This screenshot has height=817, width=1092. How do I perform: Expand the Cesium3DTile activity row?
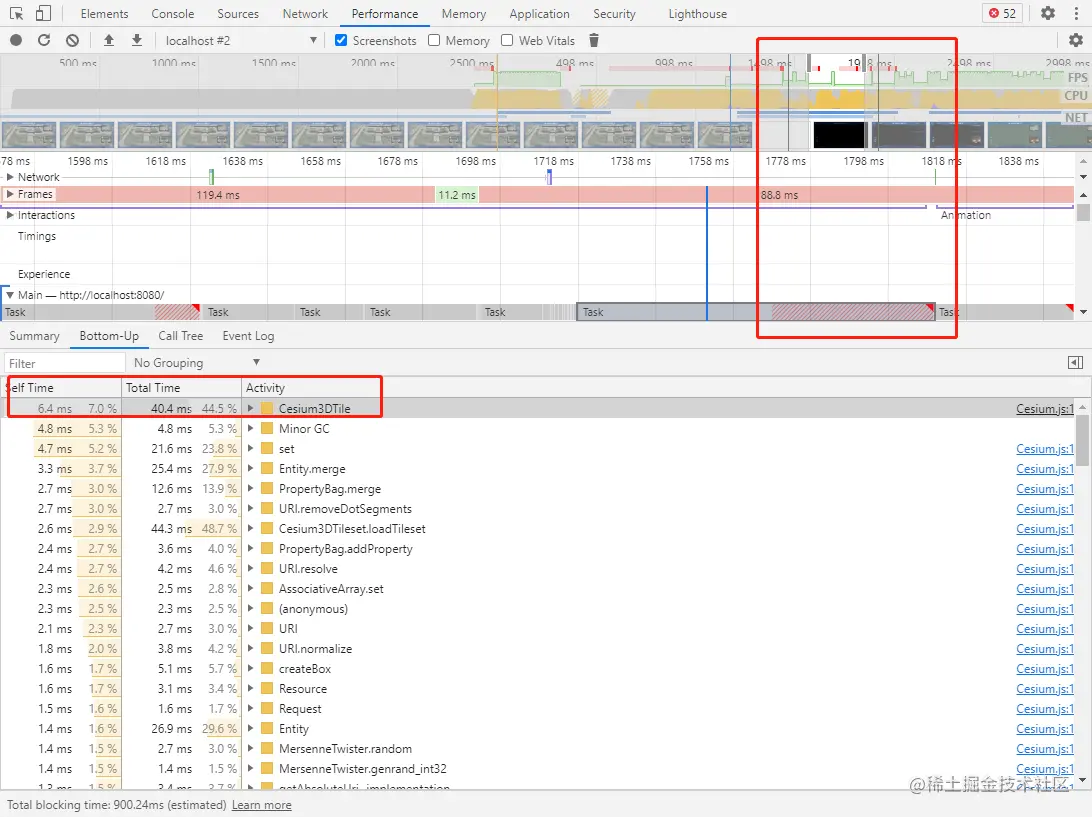250,408
